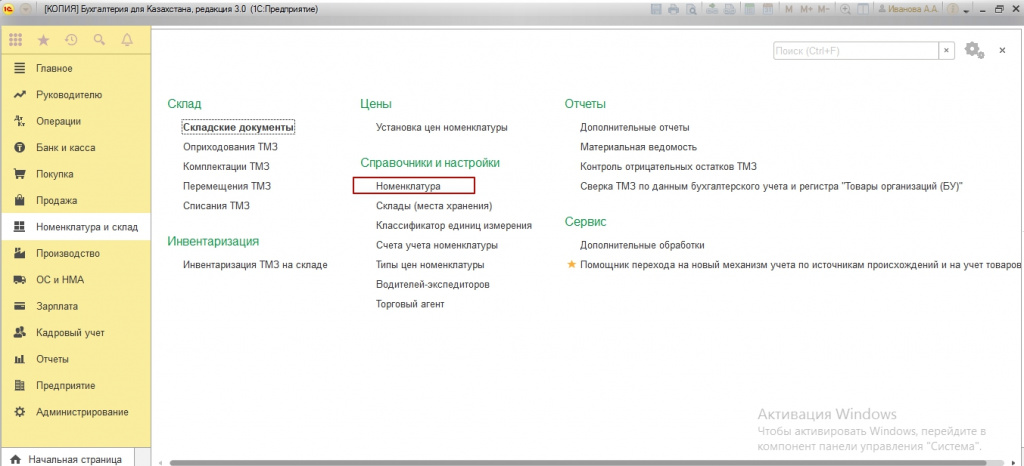Open the Операции section
Viewport: 1024px width, 466px height.
pyautogui.click(x=76, y=121)
